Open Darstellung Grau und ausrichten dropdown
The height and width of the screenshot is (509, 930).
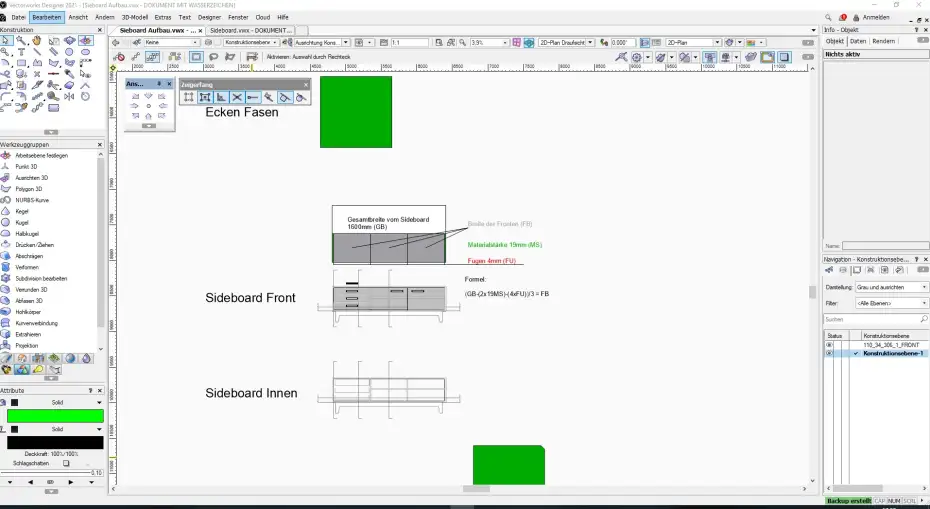(891, 287)
